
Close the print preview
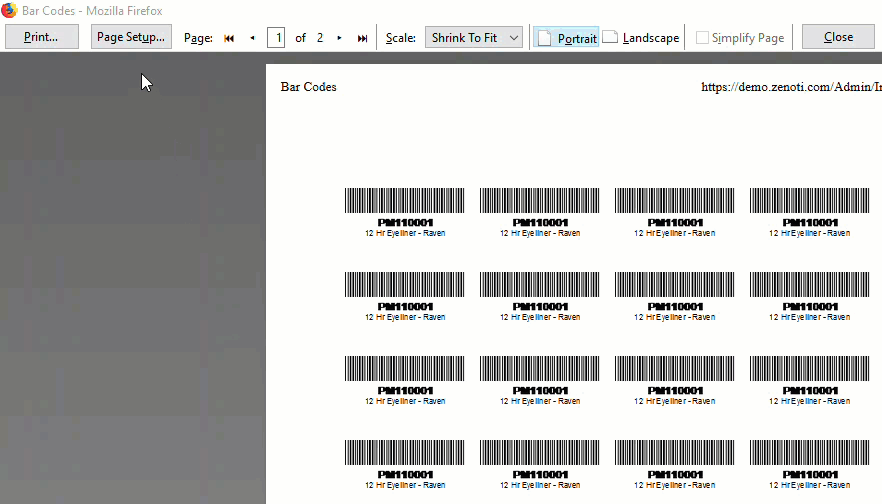[838, 37]
